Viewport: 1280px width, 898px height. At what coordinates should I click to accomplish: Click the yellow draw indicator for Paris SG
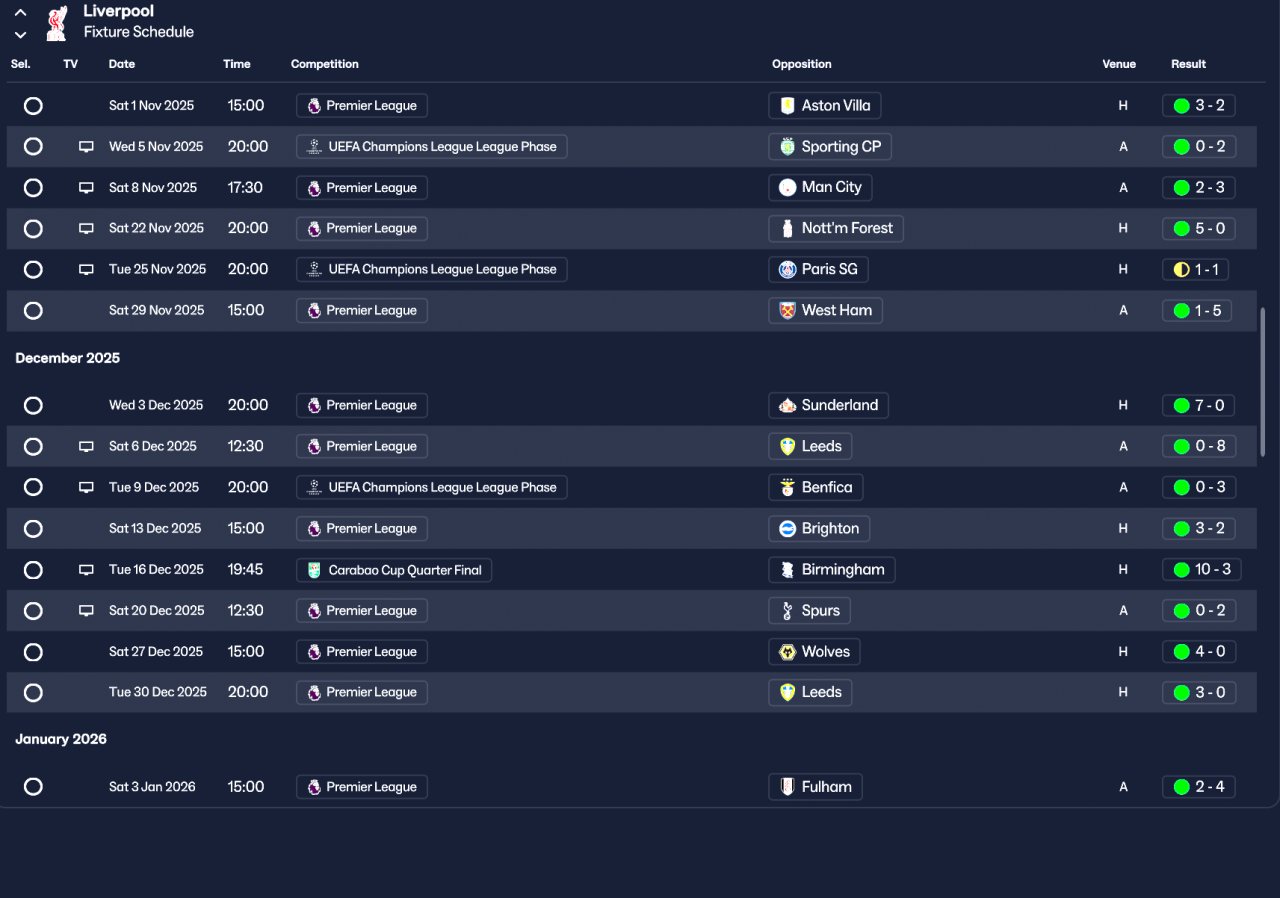click(1182, 270)
